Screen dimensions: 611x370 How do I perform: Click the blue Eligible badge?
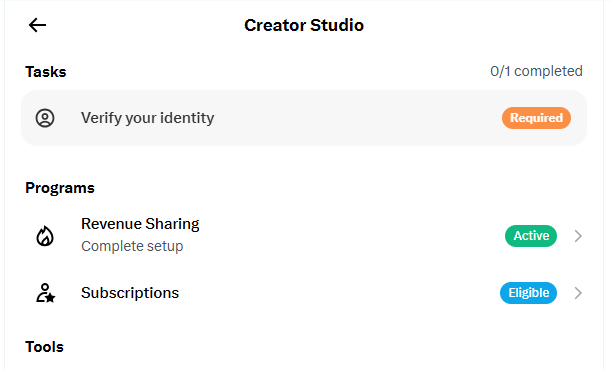pyautogui.click(x=528, y=293)
